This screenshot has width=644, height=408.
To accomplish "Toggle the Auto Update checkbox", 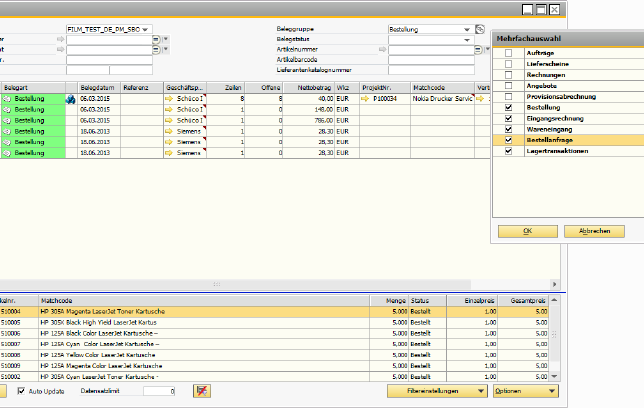I will click(21, 391).
